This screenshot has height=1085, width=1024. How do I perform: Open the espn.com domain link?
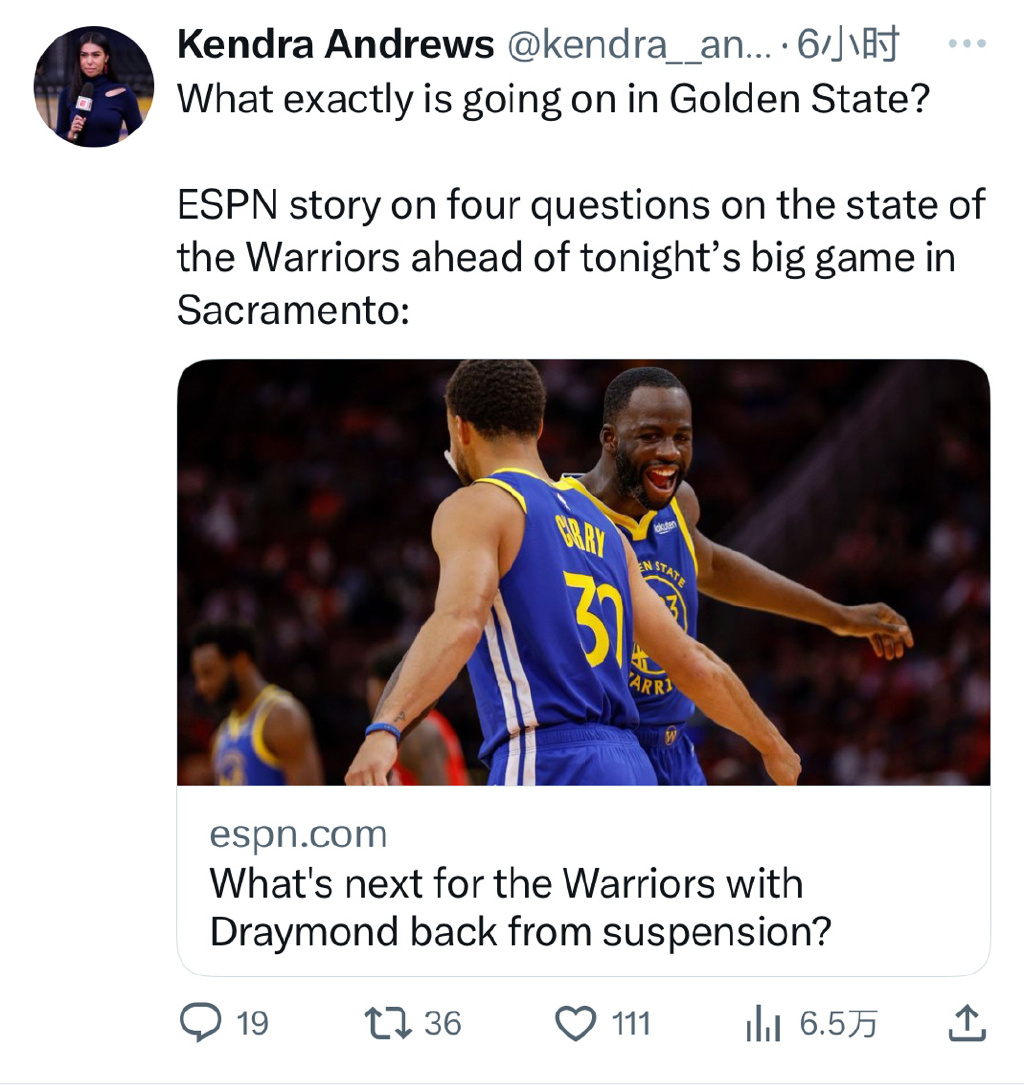point(298,835)
